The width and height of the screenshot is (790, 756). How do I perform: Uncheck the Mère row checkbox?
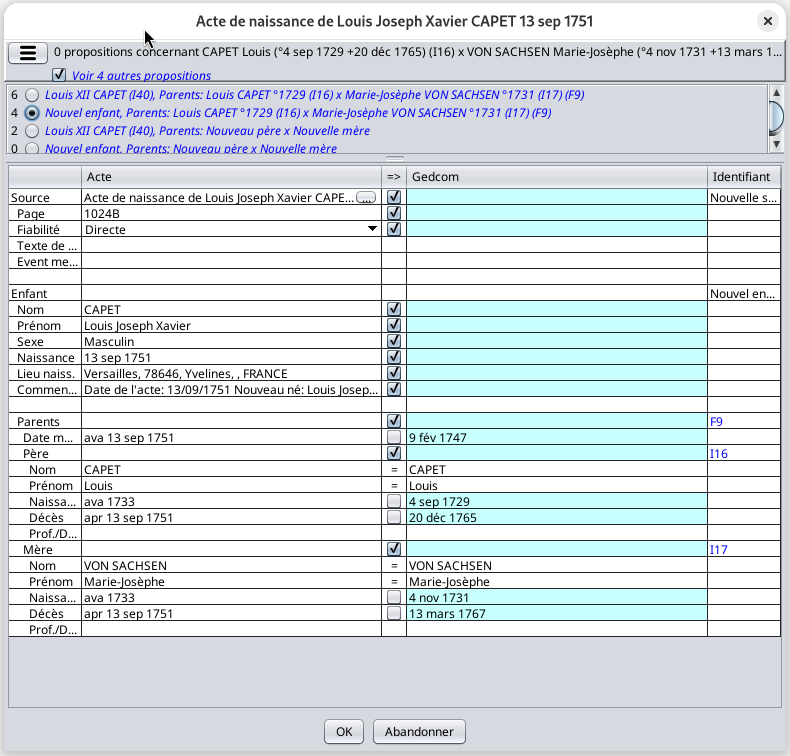tap(394, 549)
